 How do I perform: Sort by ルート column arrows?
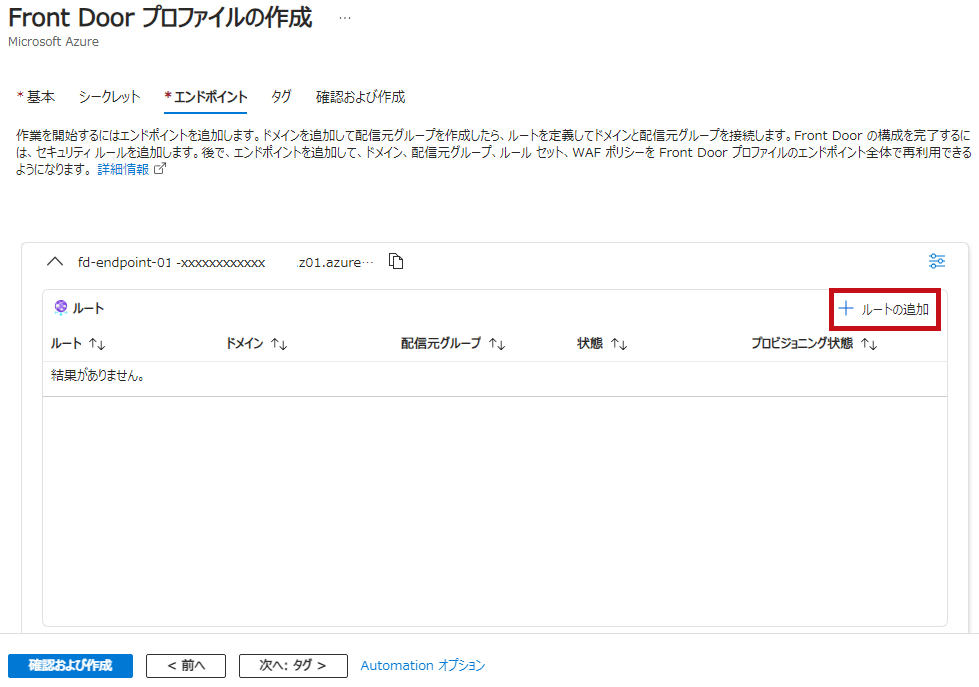tap(97, 344)
